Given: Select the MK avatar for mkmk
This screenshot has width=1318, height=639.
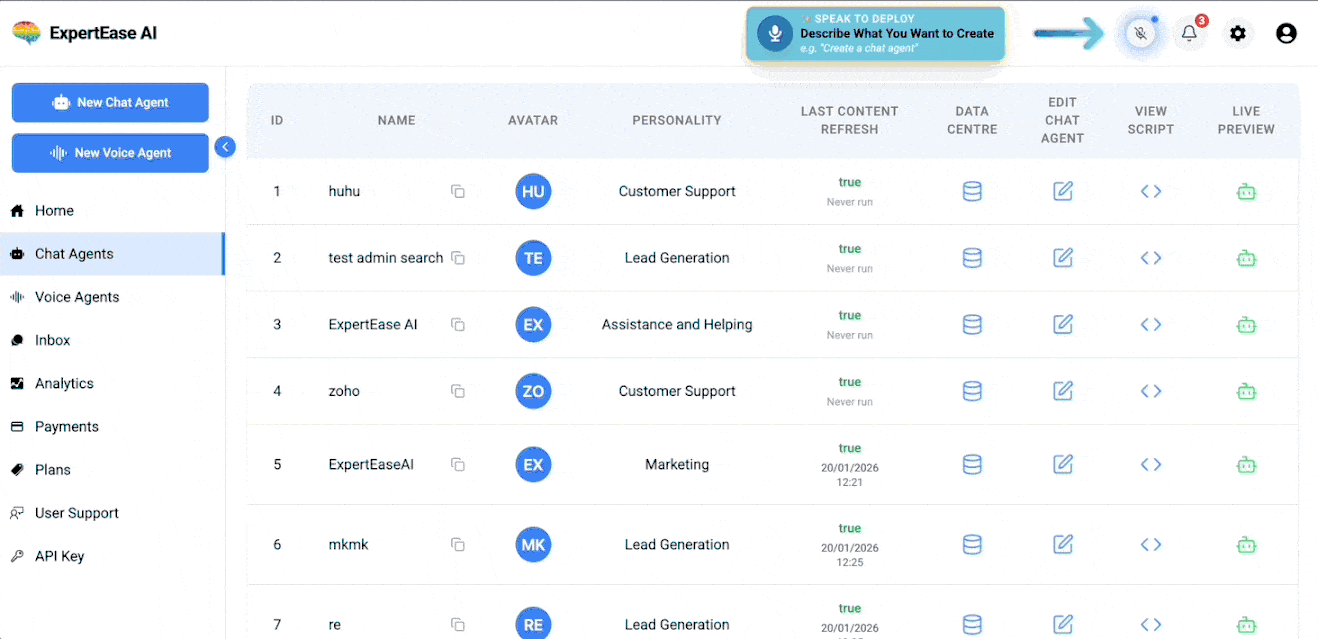Looking at the screenshot, I should (x=533, y=545).
